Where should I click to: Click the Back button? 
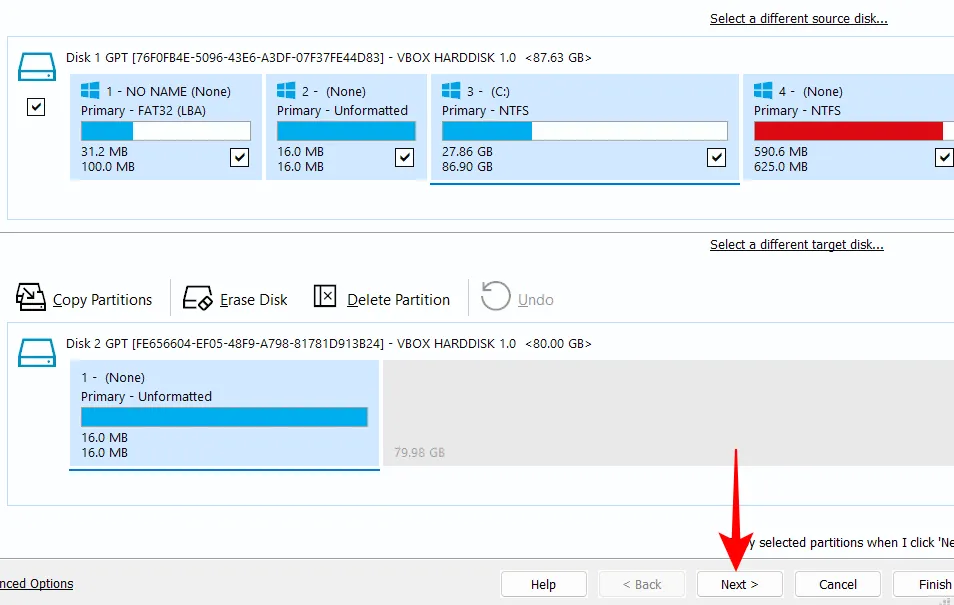click(642, 584)
